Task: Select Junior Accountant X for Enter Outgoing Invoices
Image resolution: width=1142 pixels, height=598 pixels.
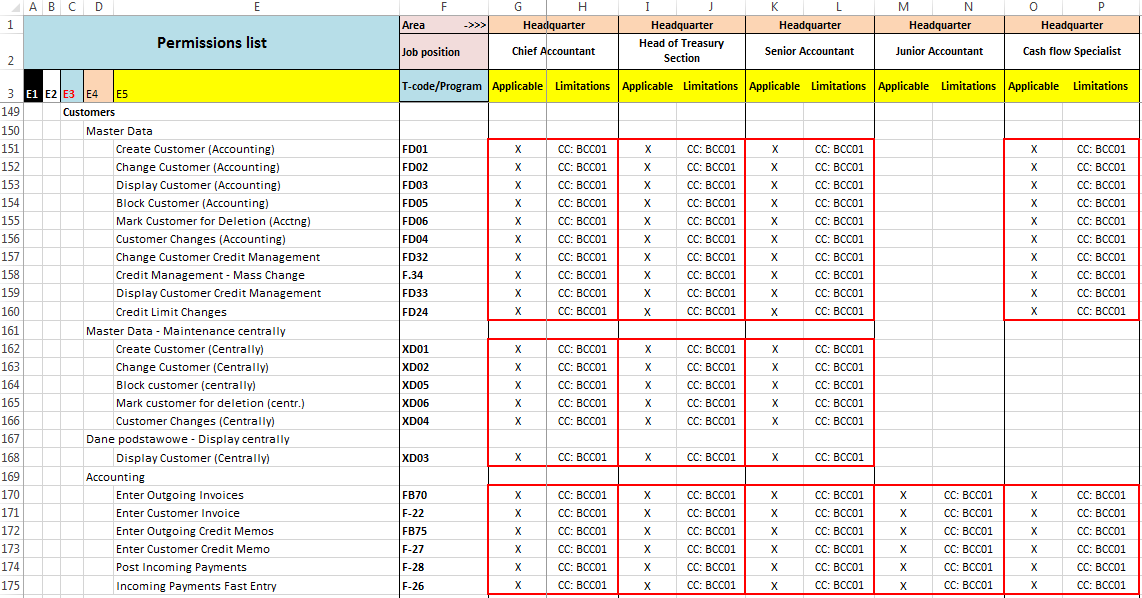Action: pyautogui.click(x=903, y=495)
